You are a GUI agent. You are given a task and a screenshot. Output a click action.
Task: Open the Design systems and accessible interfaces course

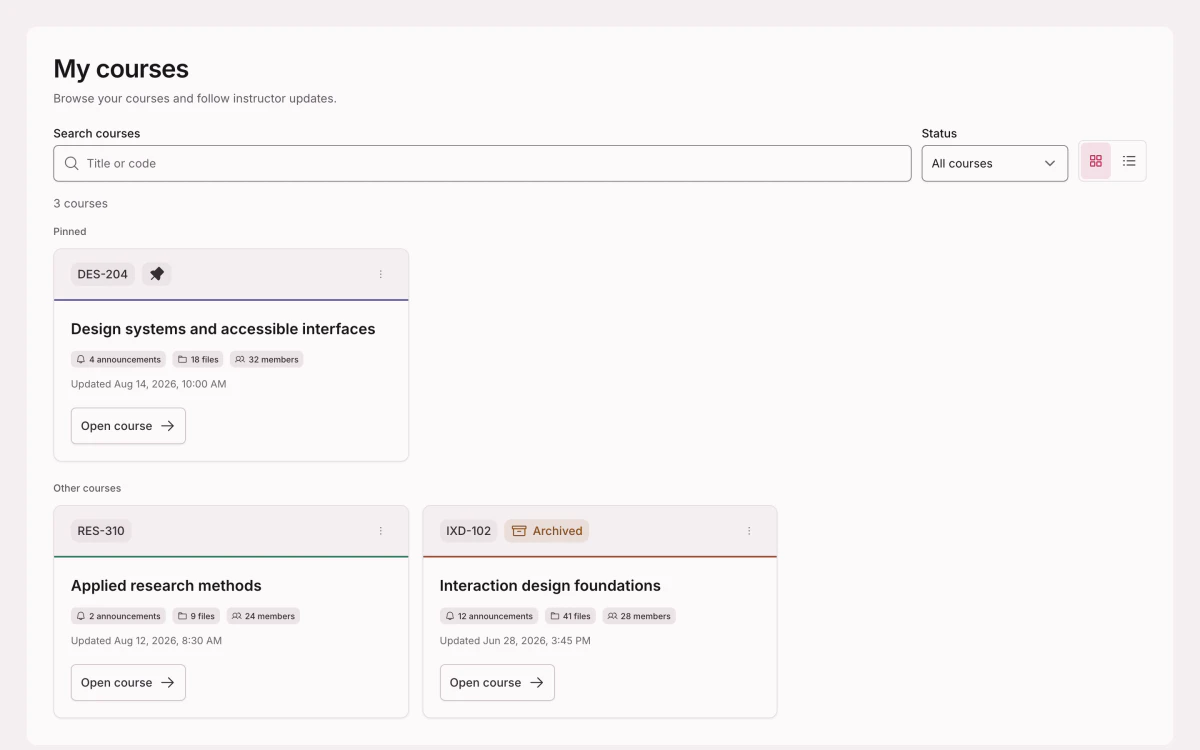pyautogui.click(x=128, y=426)
